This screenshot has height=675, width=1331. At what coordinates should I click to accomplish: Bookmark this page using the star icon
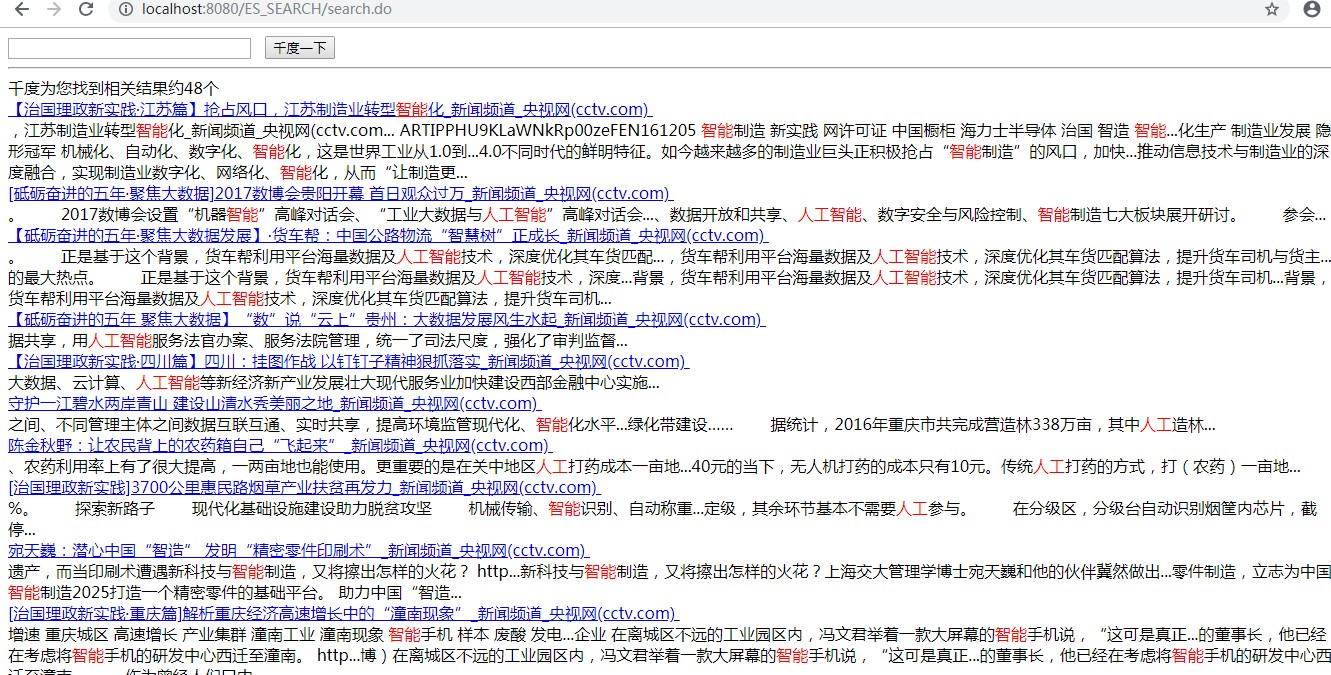click(1271, 10)
